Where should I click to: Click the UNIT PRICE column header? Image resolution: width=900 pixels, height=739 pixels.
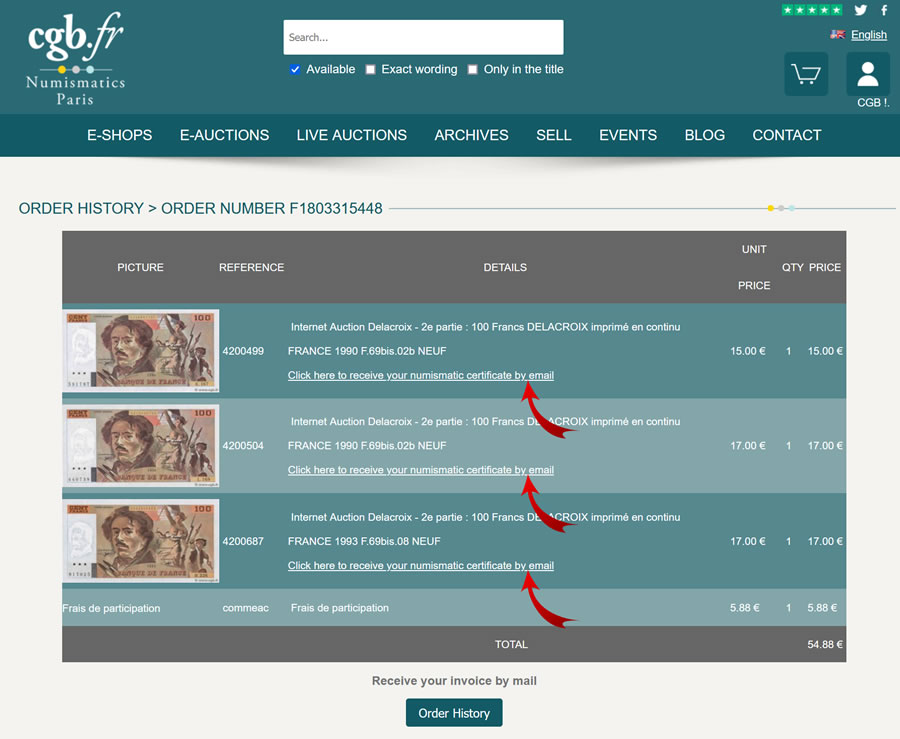tap(754, 267)
